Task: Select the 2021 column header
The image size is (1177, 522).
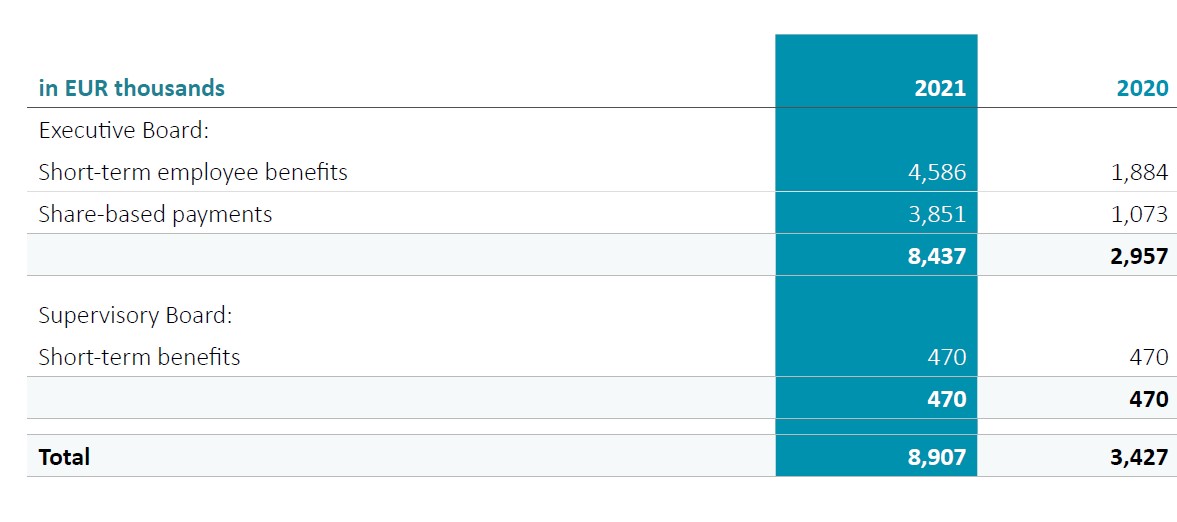Action: (x=940, y=88)
